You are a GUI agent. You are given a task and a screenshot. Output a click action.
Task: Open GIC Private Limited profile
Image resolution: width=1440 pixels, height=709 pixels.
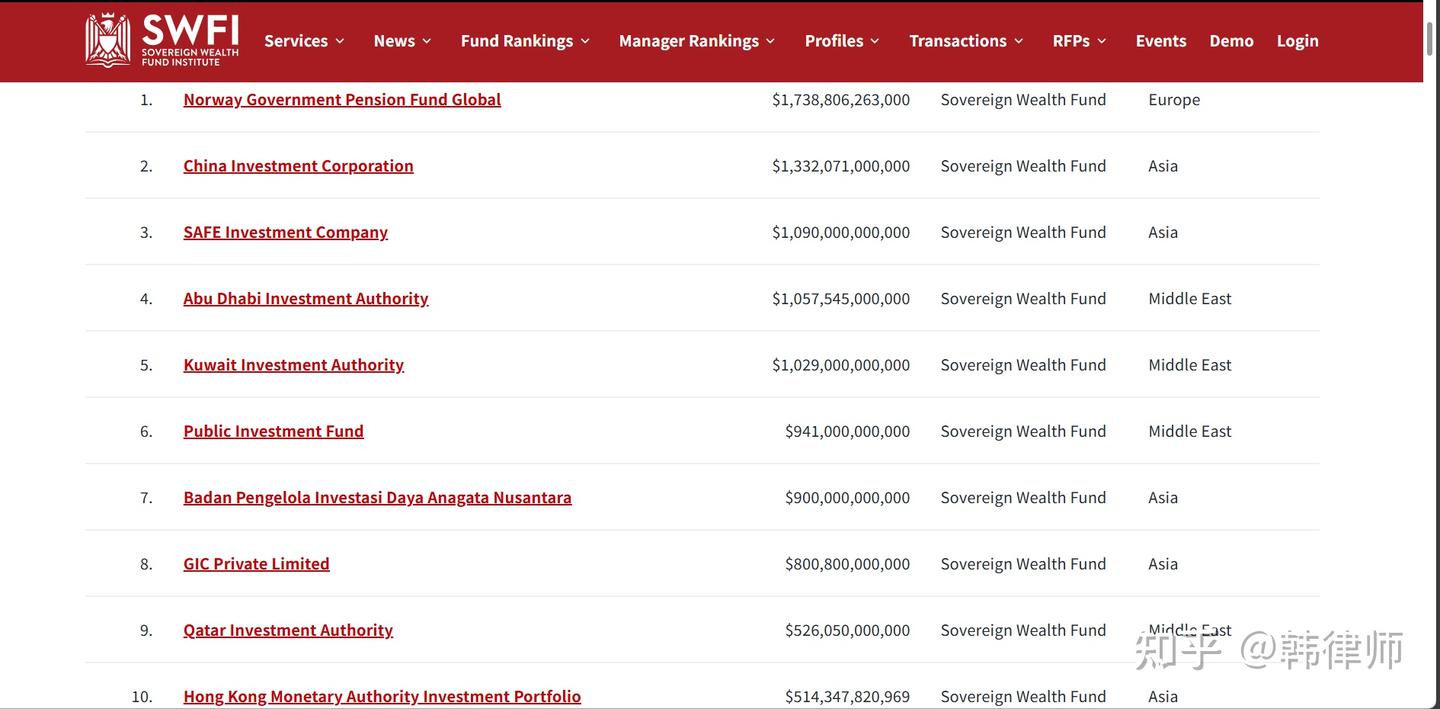coord(256,563)
